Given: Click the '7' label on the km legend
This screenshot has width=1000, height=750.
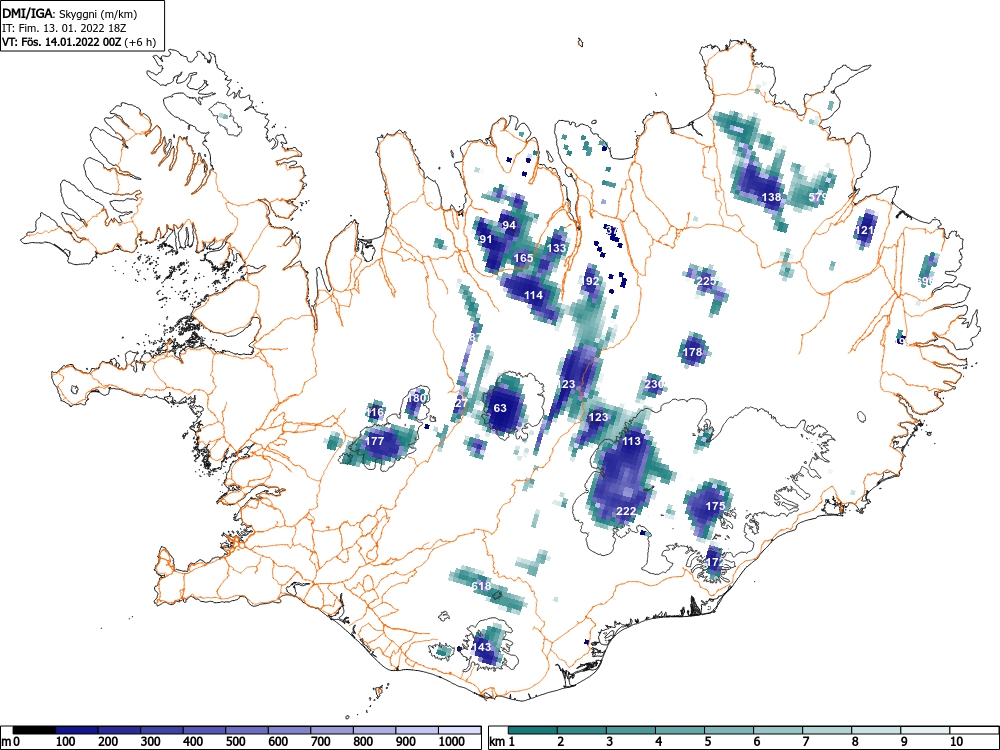Looking at the screenshot, I should (805, 742).
